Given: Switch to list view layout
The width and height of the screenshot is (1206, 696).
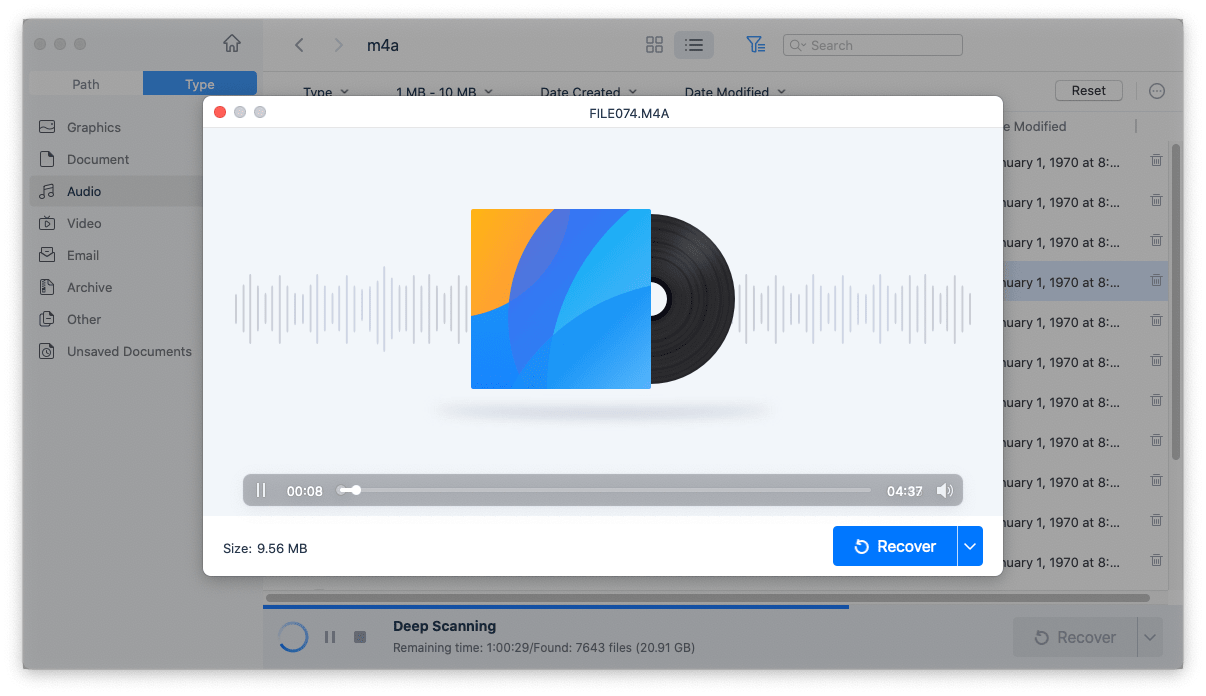Looking at the screenshot, I should pos(693,45).
